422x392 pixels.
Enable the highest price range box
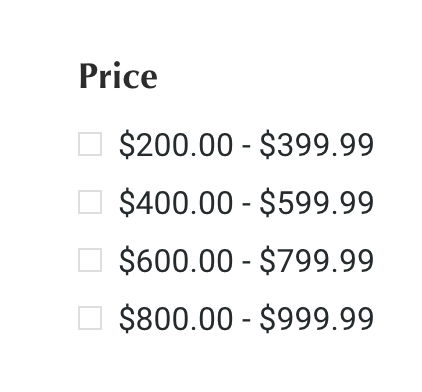coord(90,318)
